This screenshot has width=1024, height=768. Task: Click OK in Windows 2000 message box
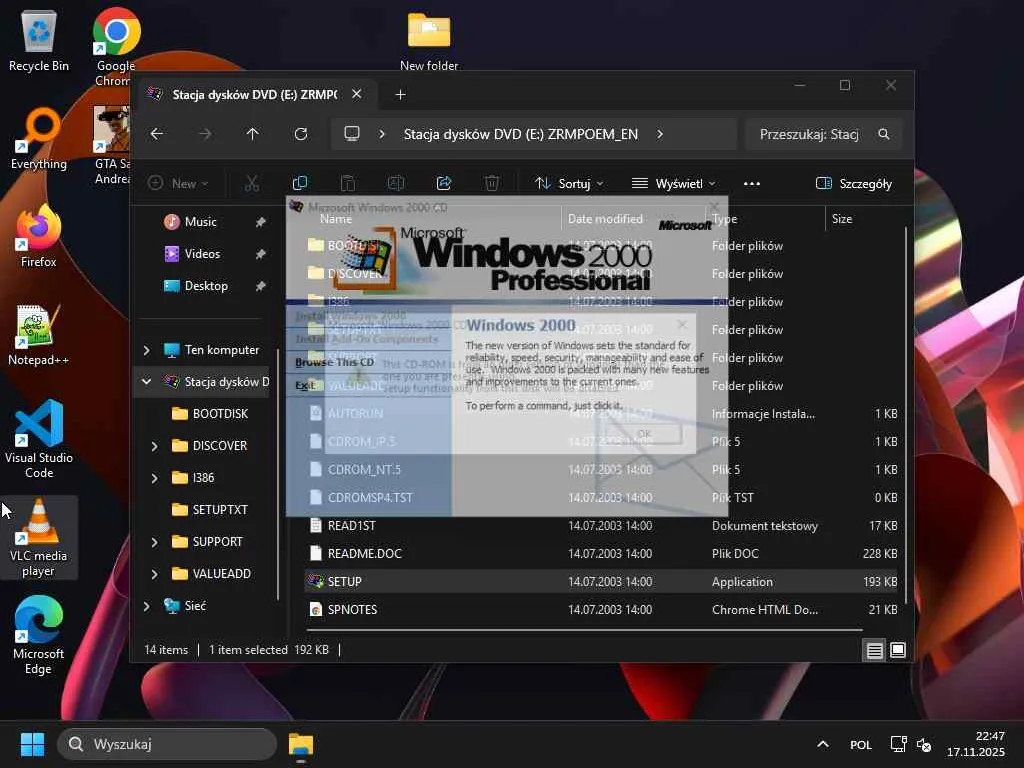[644, 434]
